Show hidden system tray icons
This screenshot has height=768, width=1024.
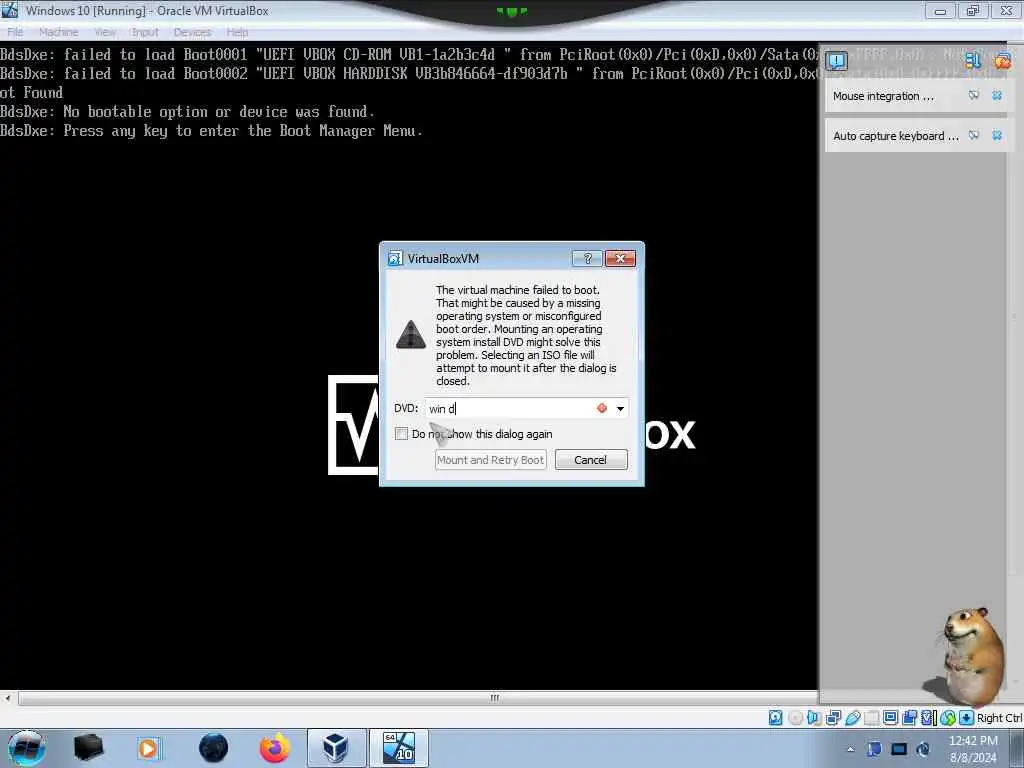[x=850, y=750]
